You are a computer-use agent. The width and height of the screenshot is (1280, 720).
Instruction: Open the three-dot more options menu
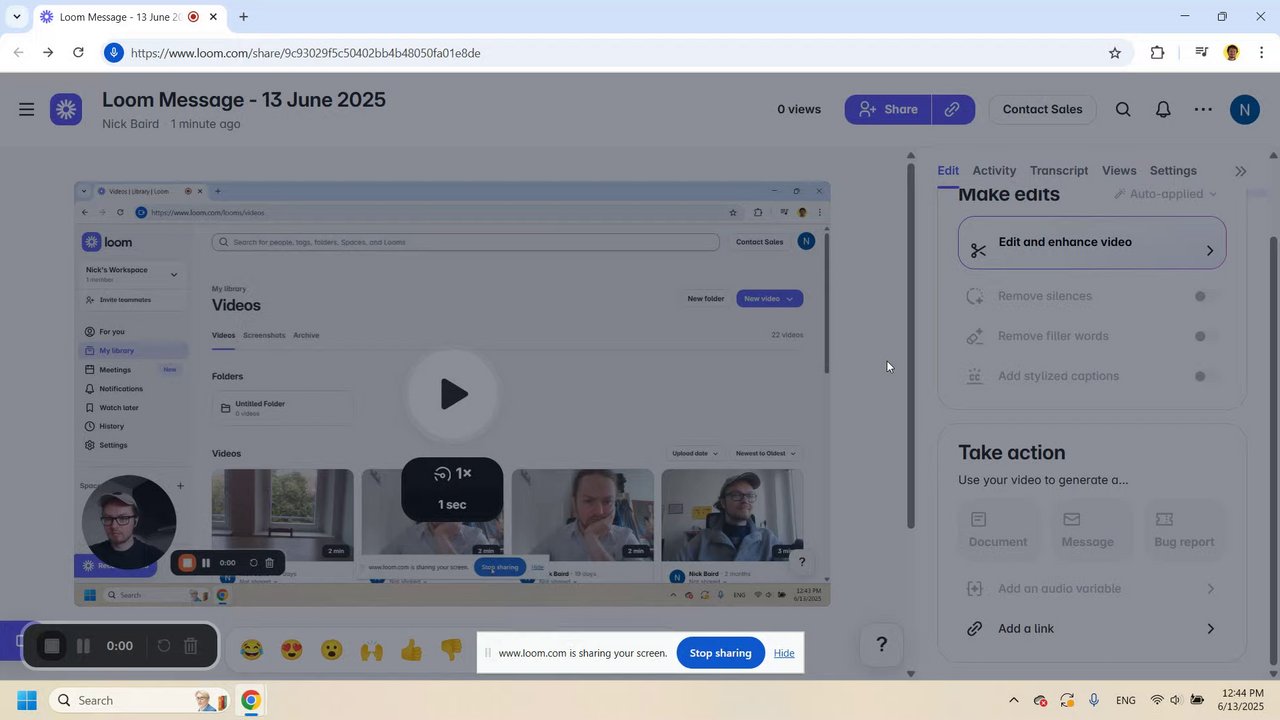pyautogui.click(x=1203, y=109)
